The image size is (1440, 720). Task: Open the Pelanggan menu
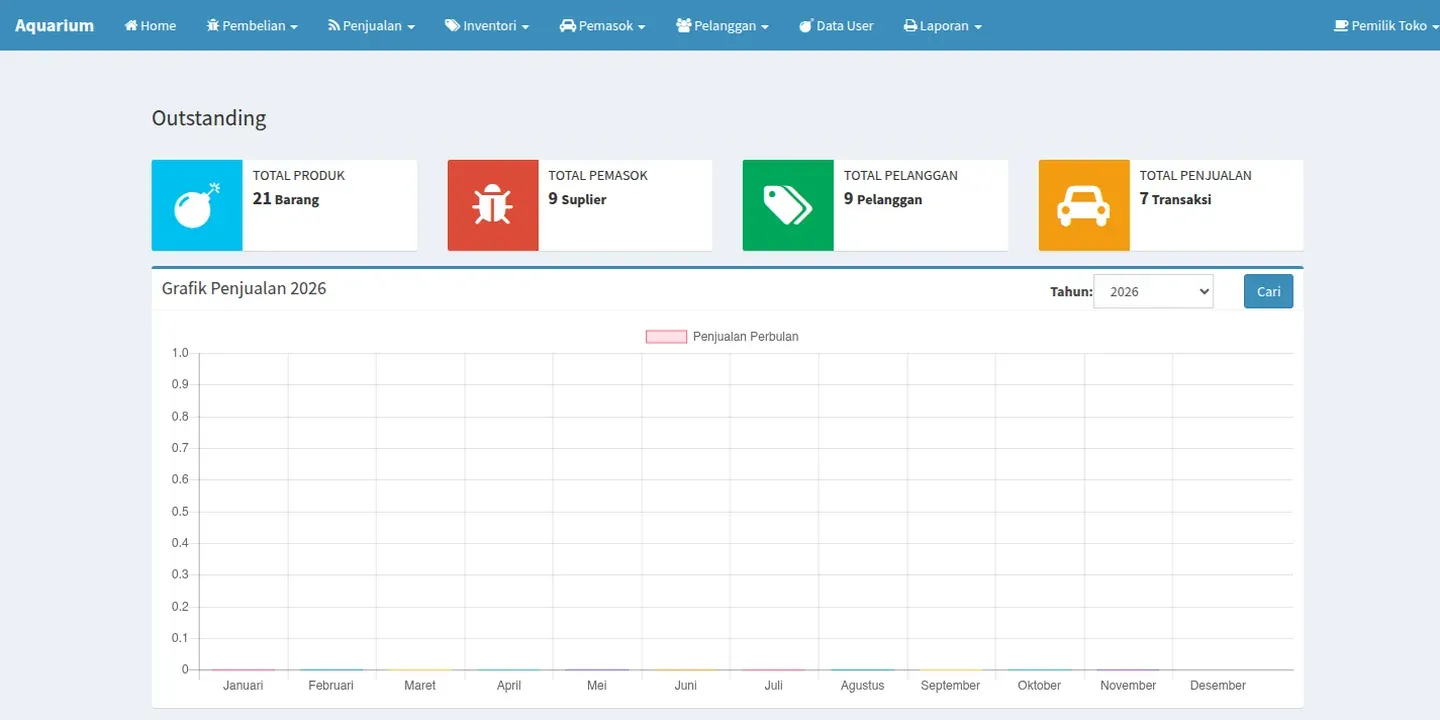click(x=722, y=26)
